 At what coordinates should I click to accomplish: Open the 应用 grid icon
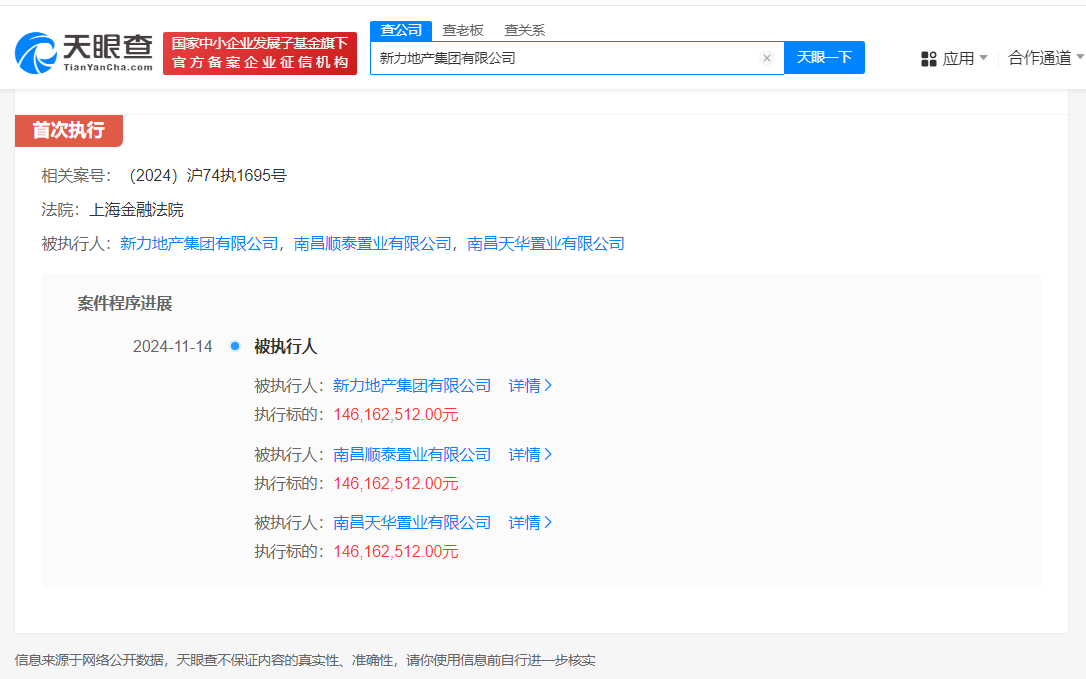coord(929,59)
